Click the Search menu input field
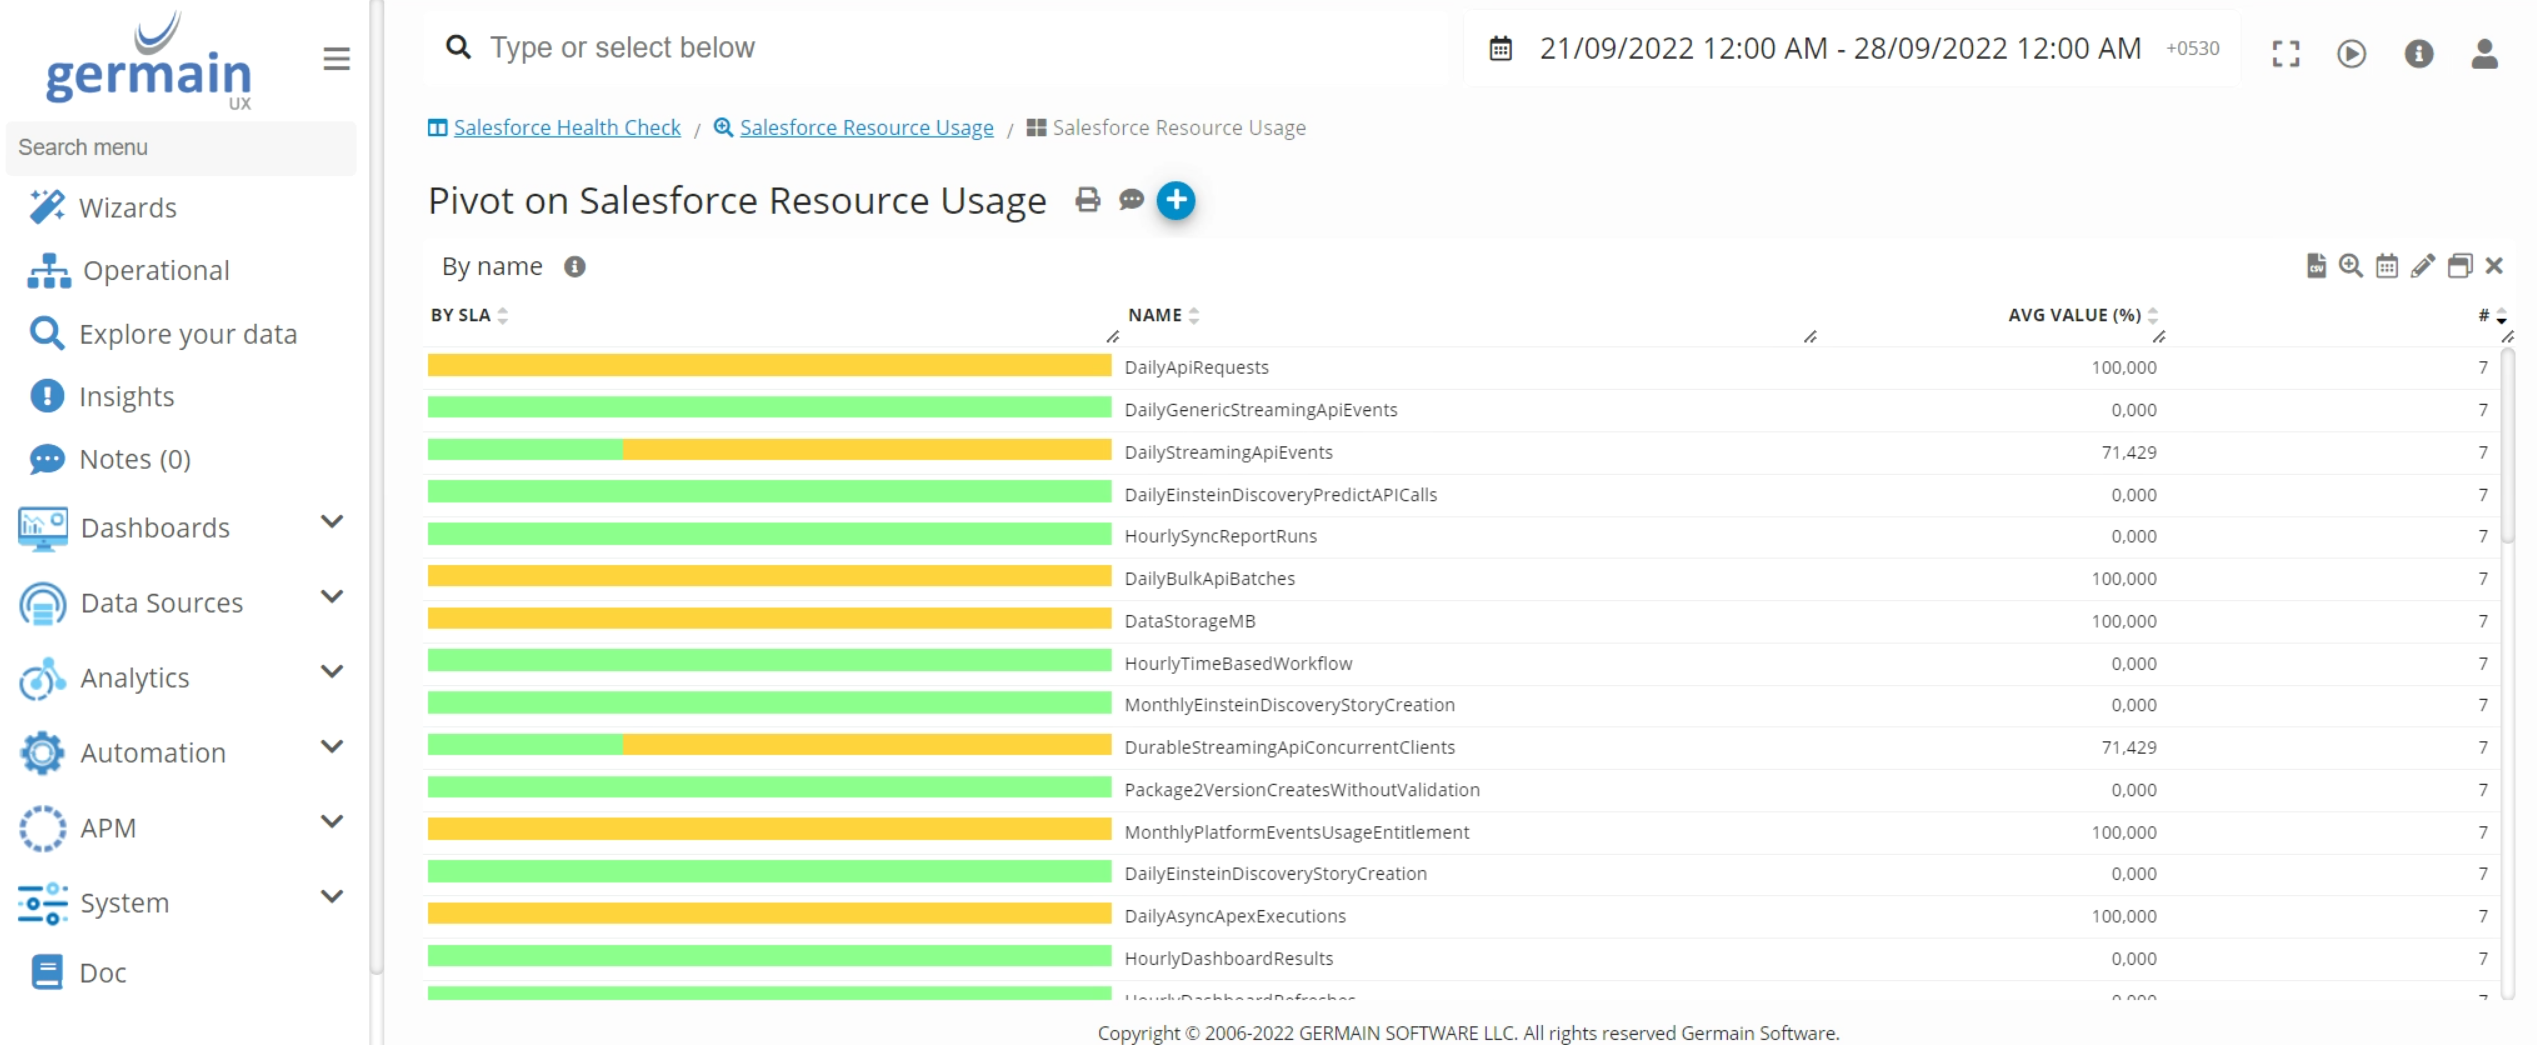 [x=181, y=148]
